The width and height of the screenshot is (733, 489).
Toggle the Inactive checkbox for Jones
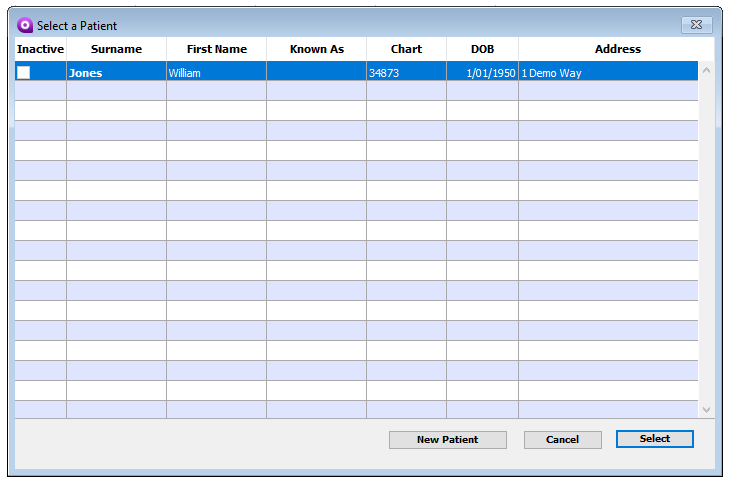click(24, 73)
